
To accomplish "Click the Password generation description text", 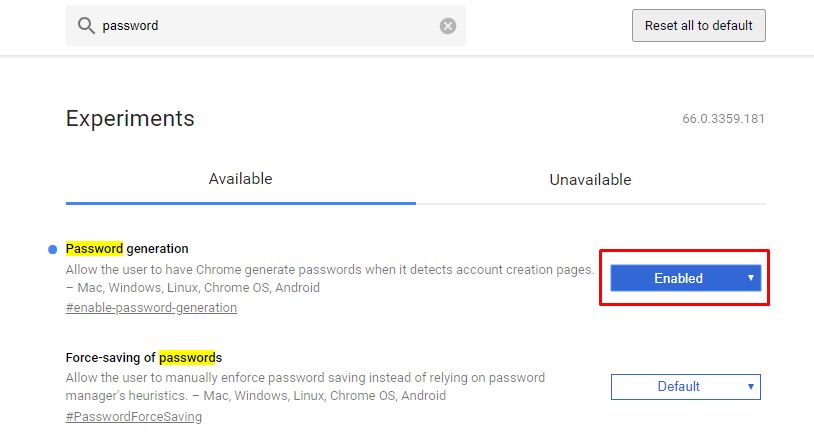I will pyautogui.click(x=330, y=270).
